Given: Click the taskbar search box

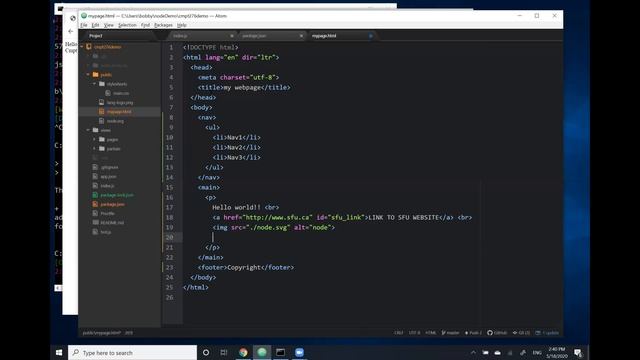Looking at the screenshot, I should click(132, 352).
